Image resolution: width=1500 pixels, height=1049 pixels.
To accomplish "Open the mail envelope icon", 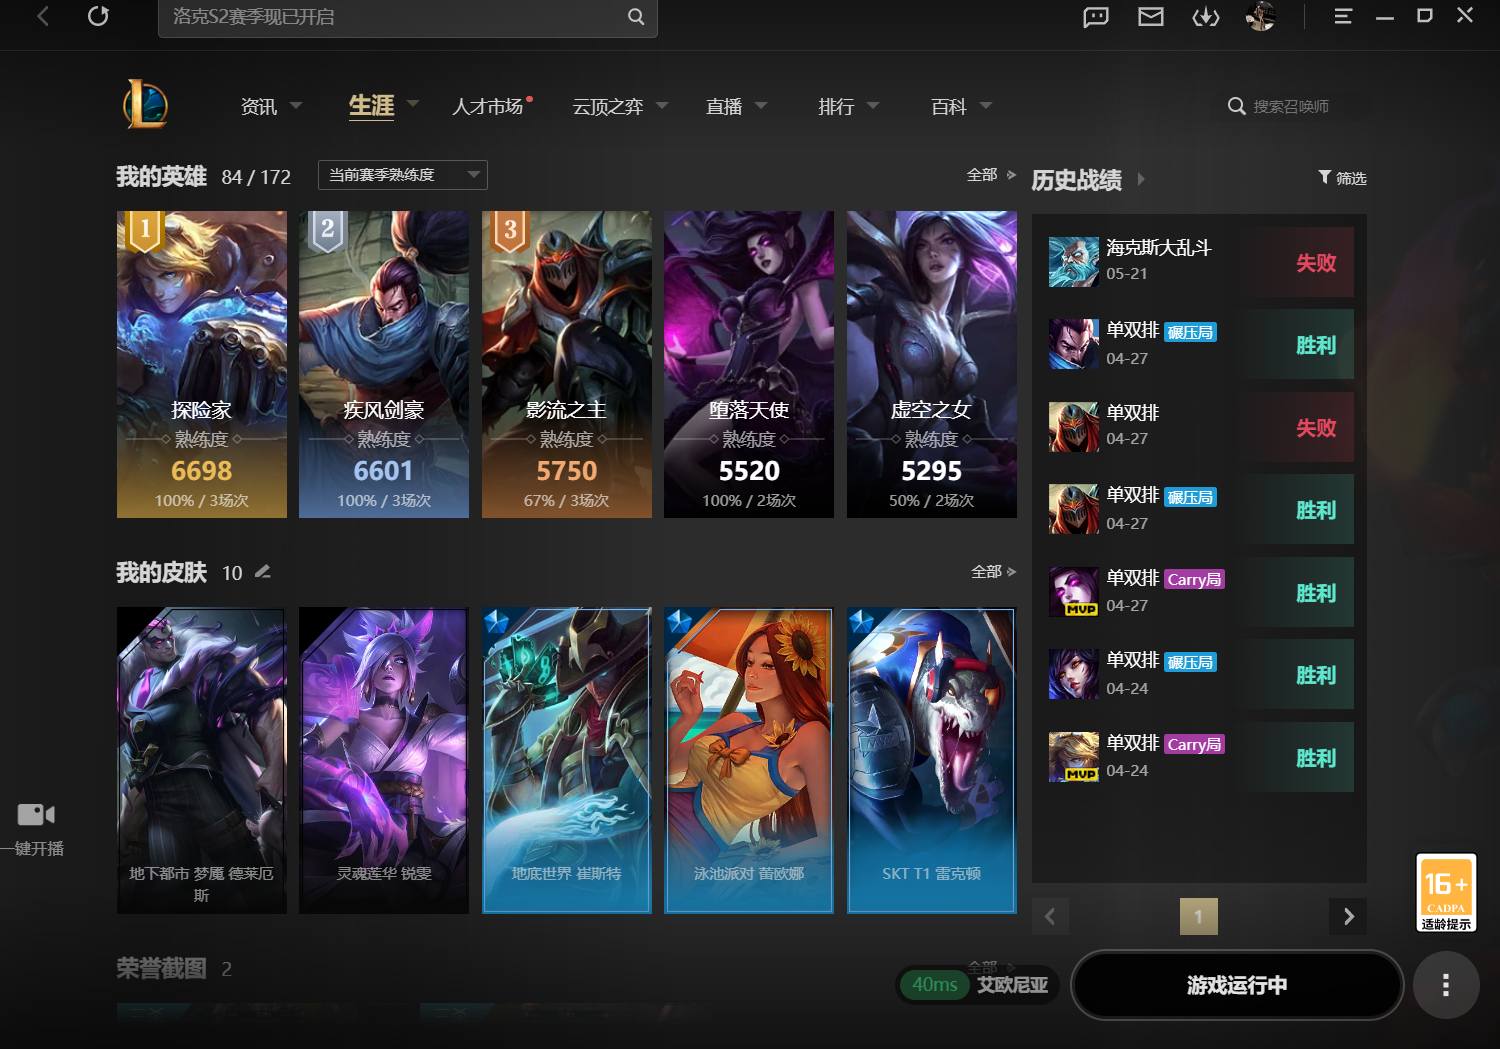I will coord(1151,16).
